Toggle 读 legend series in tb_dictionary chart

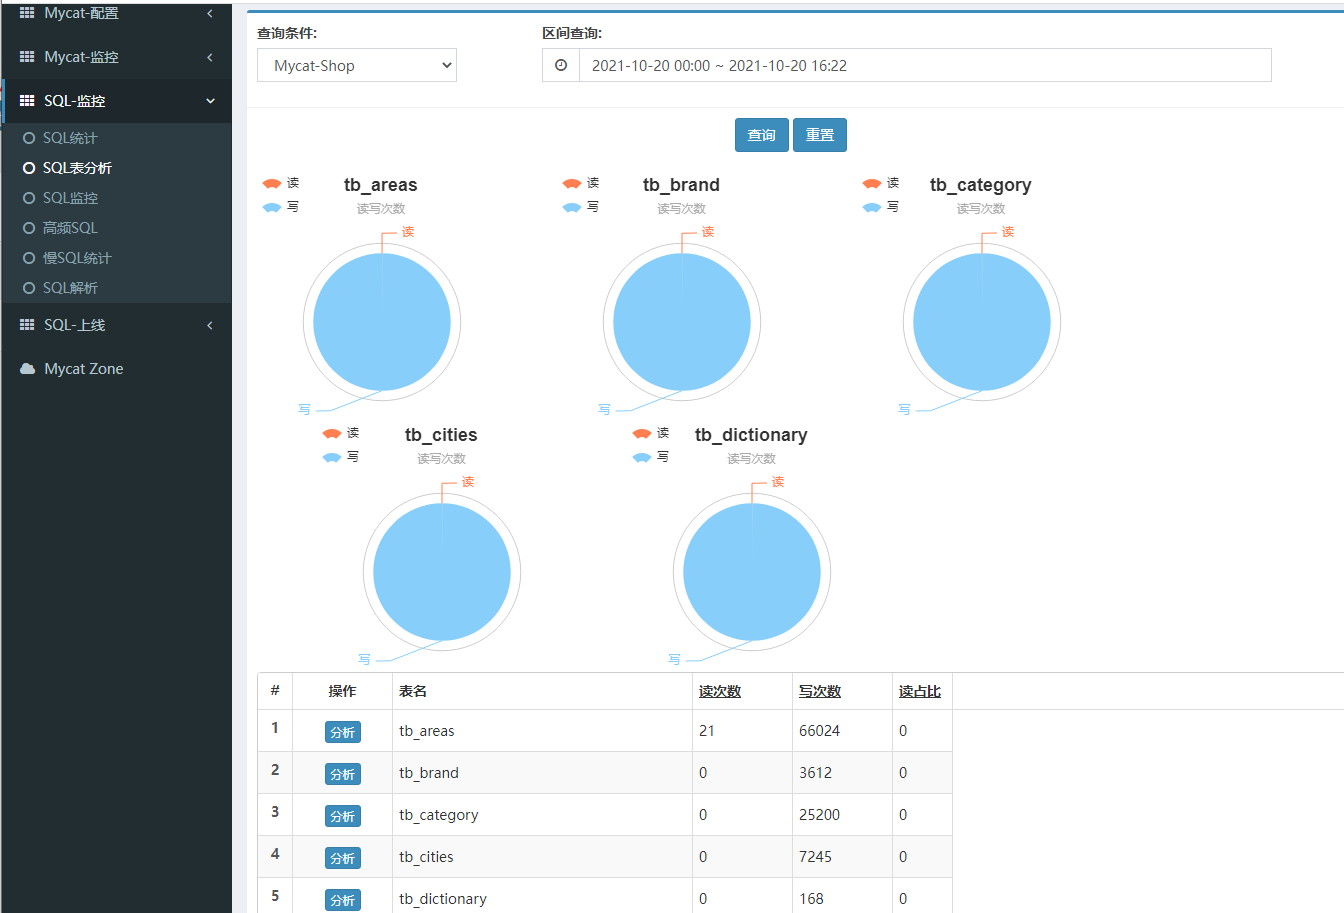click(x=650, y=433)
